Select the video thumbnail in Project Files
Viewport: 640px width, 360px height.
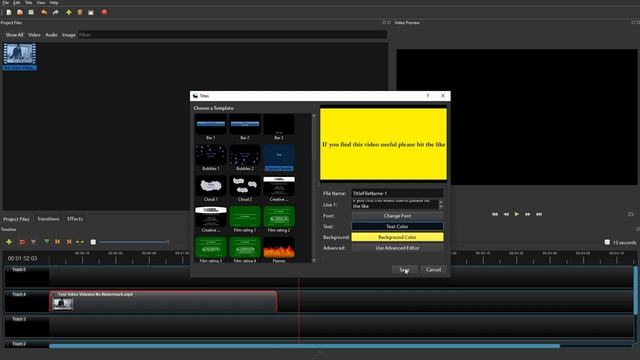click(20, 56)
